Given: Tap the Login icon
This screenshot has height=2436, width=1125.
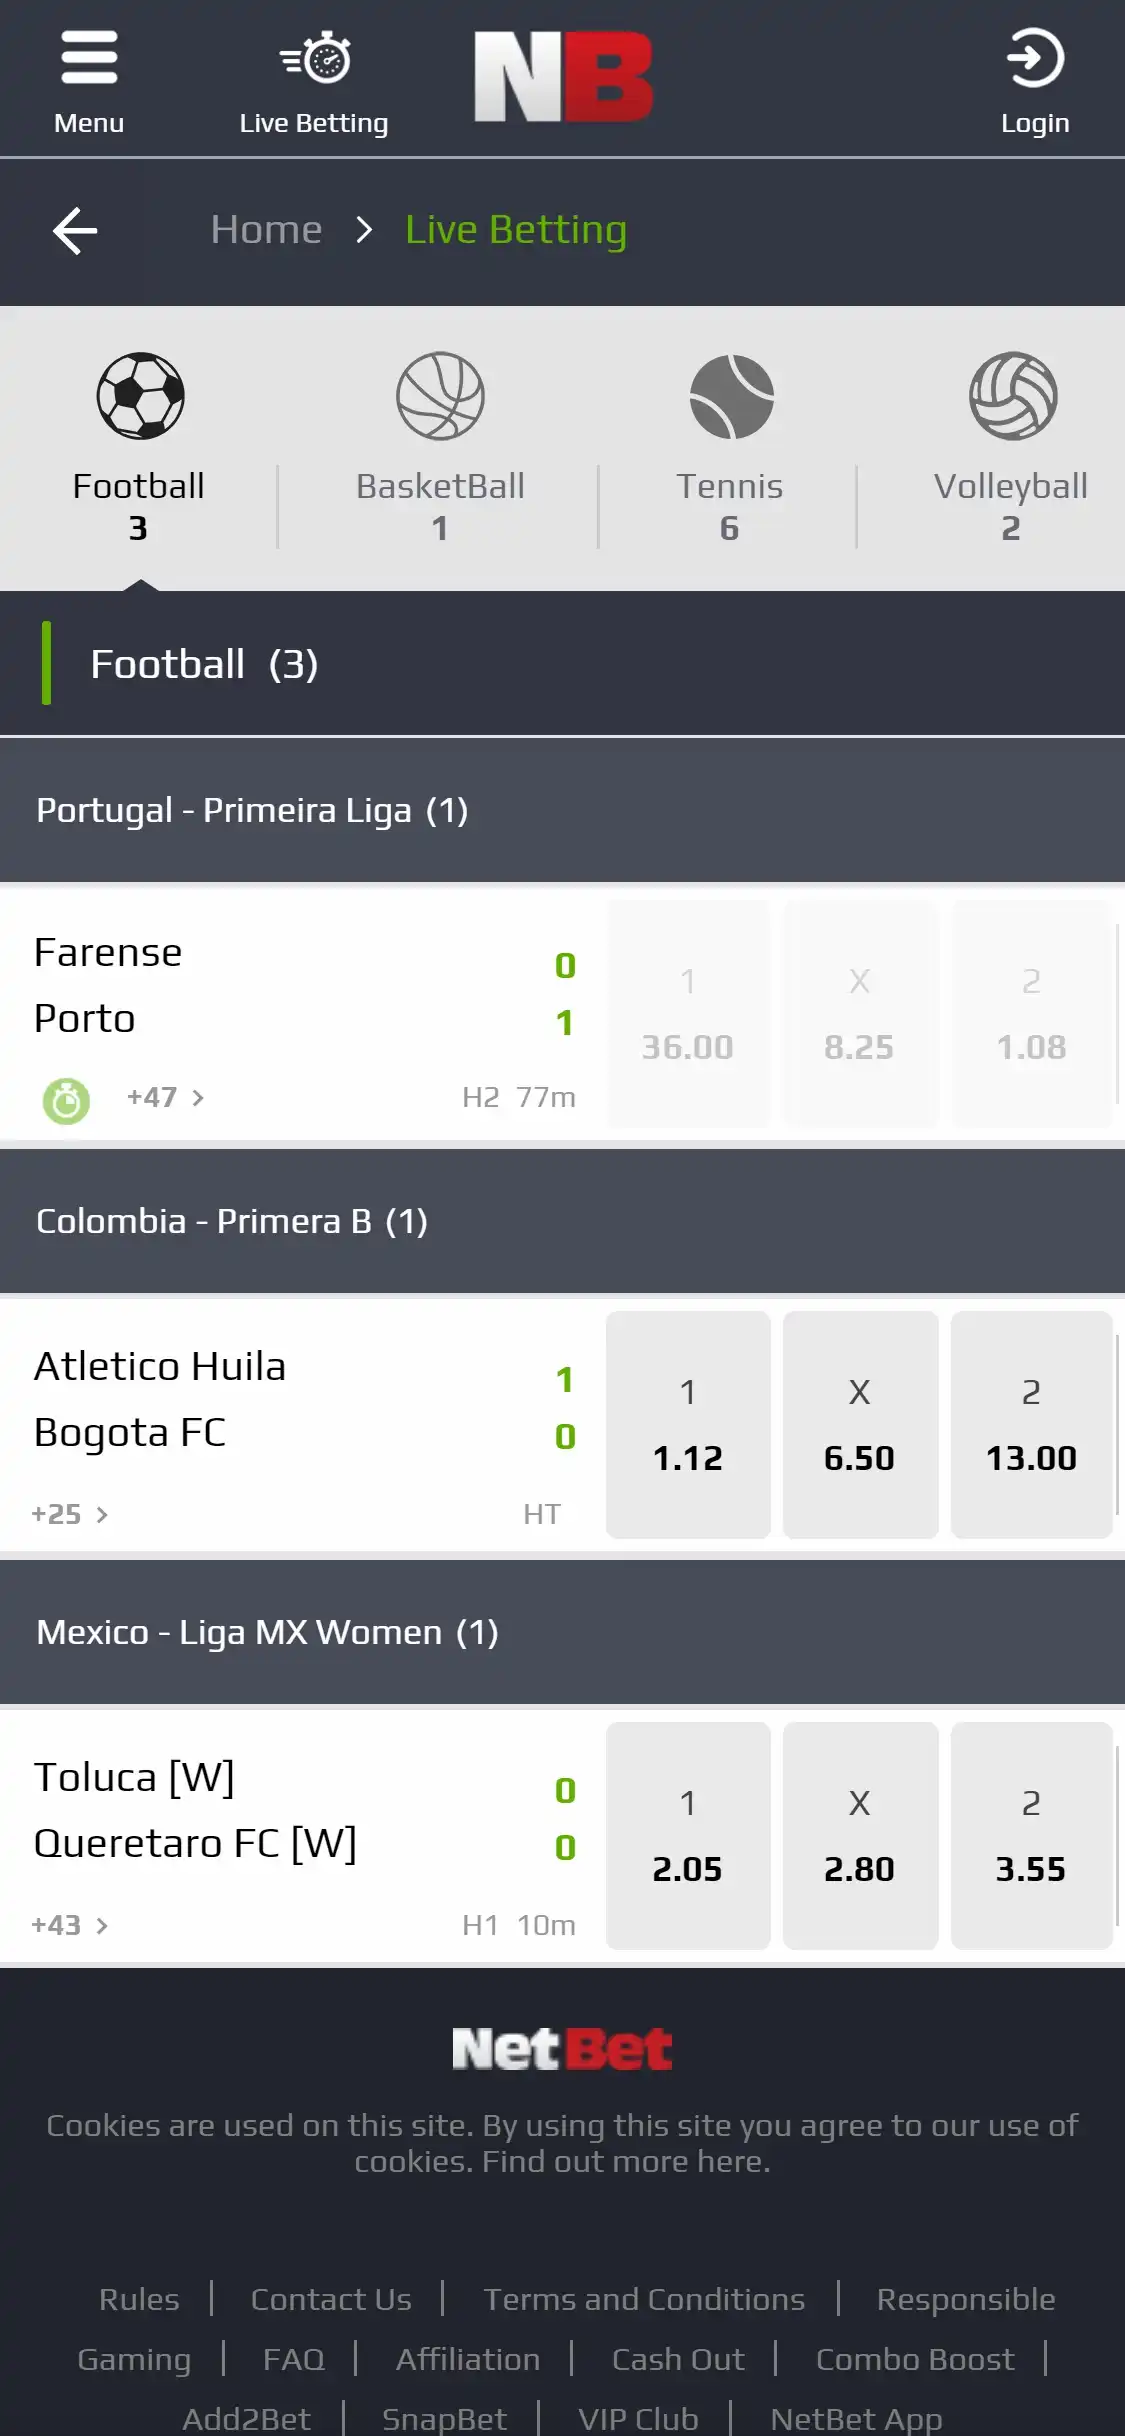Looking at the screenshot, I should [x=1034, y=60].
